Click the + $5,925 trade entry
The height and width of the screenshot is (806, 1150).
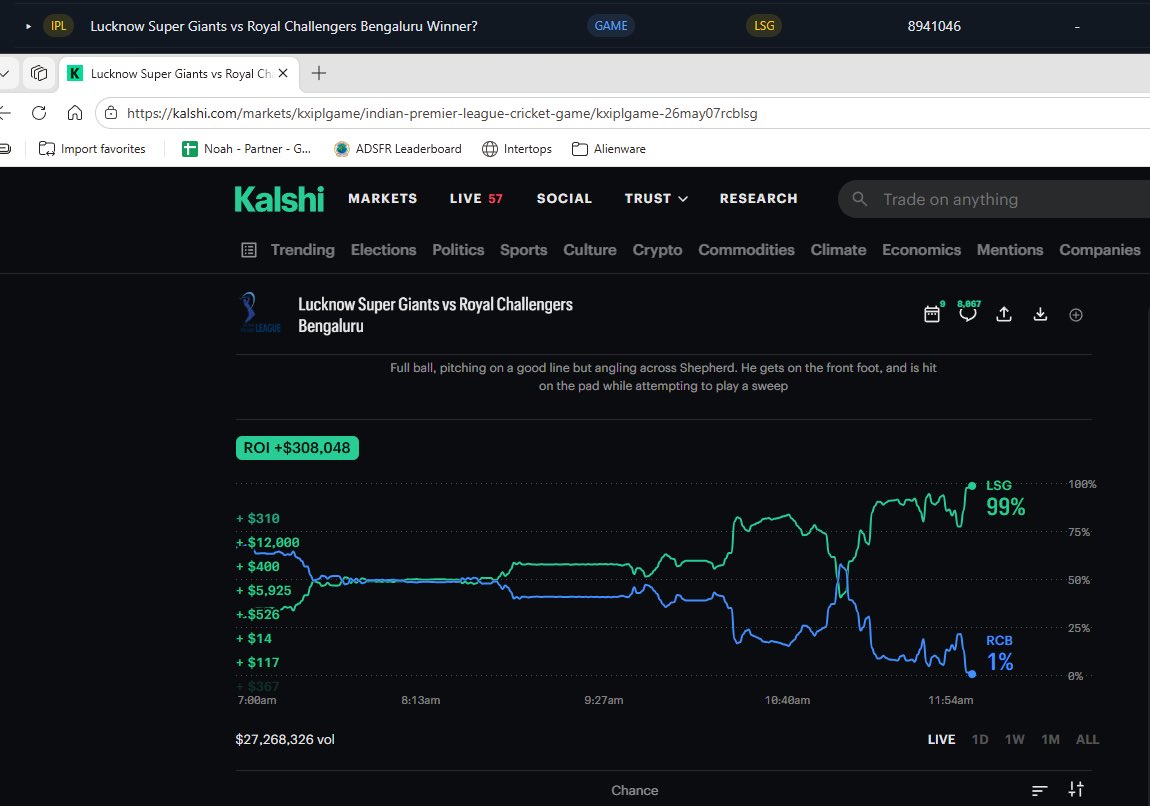[x=263, y=590]
